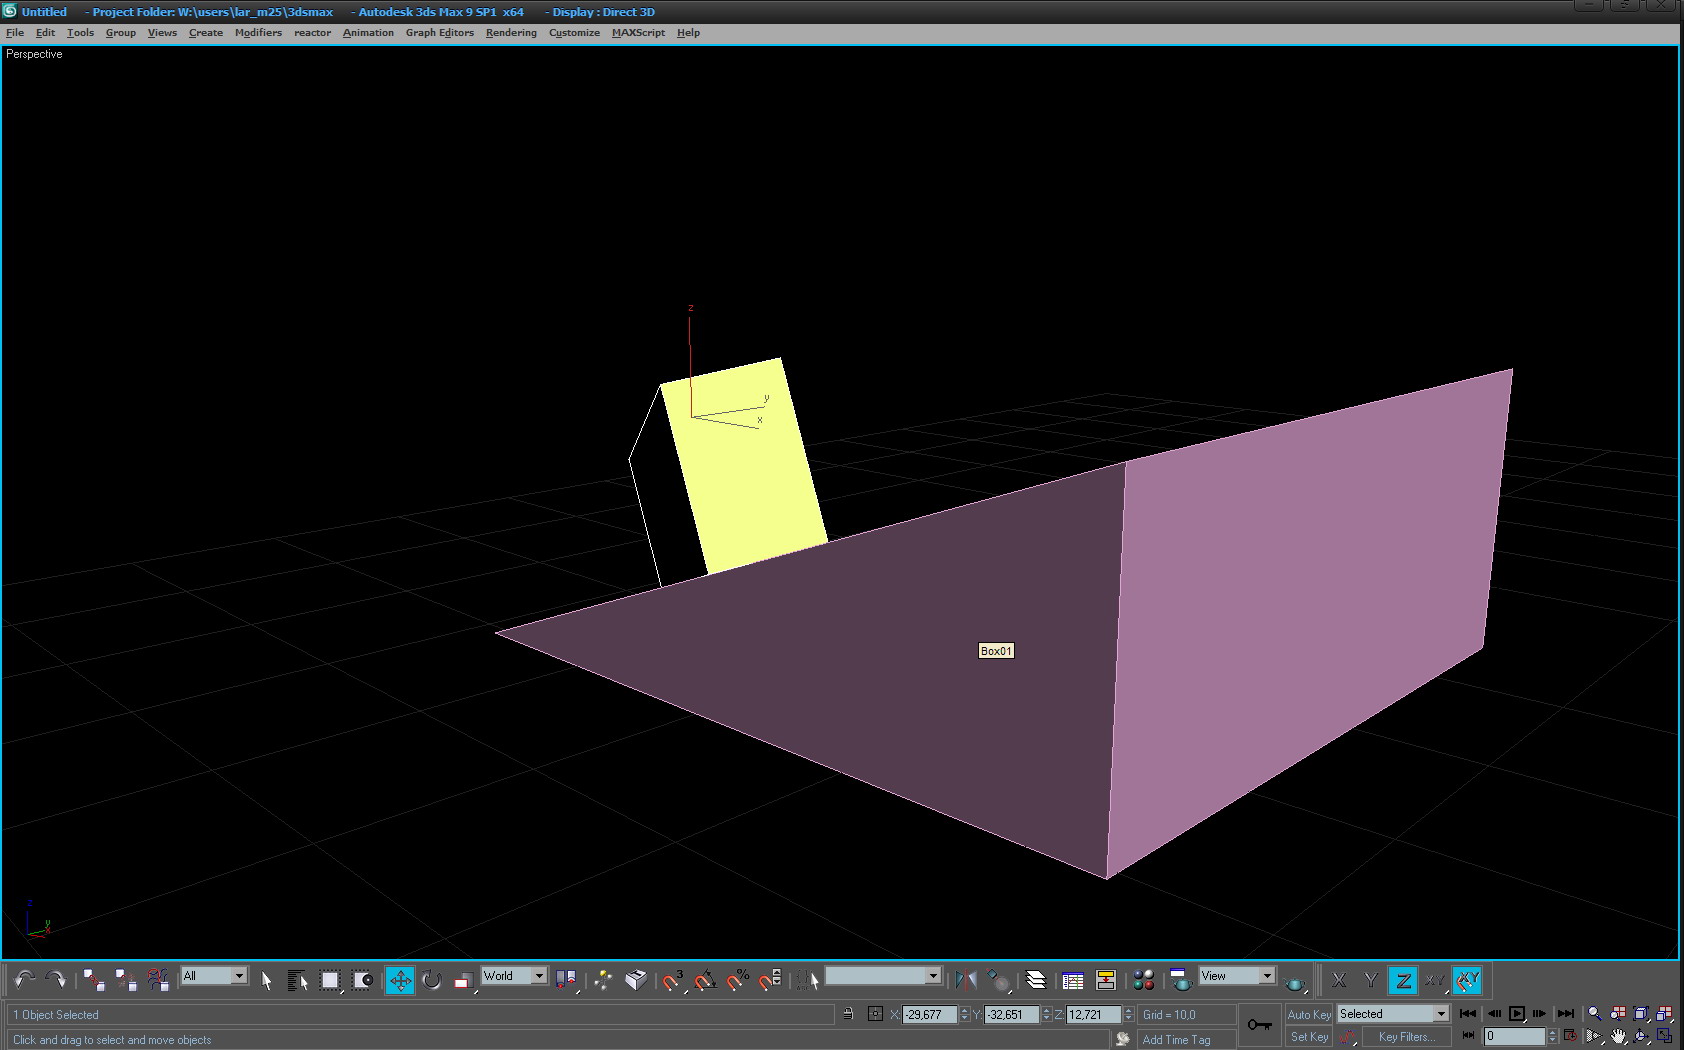
Task: Activate the Select and Link tool
Action: click(x=94, y=980)
